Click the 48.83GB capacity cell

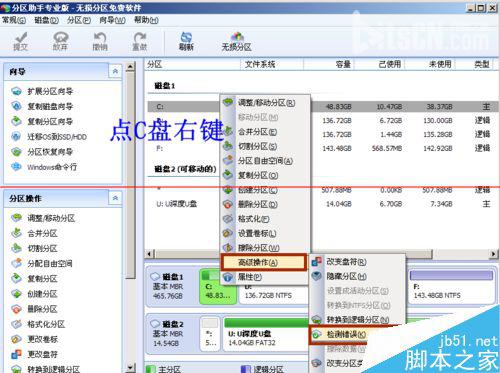coord(338,107)
